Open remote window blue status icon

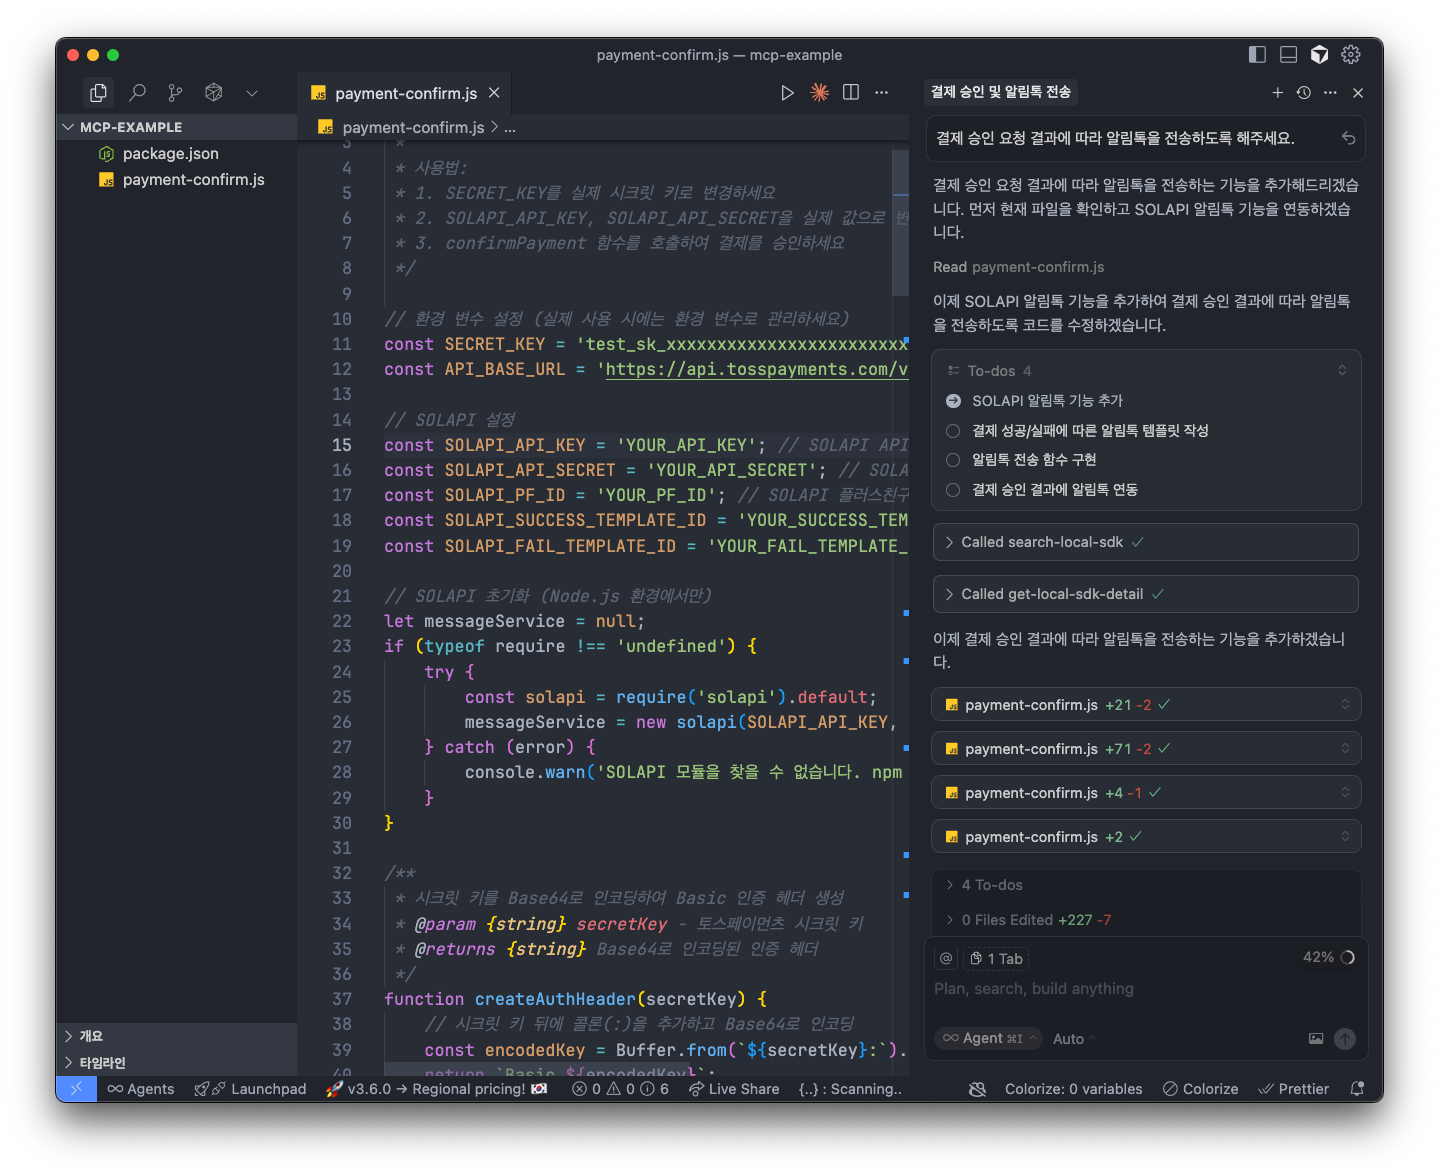77,1089
